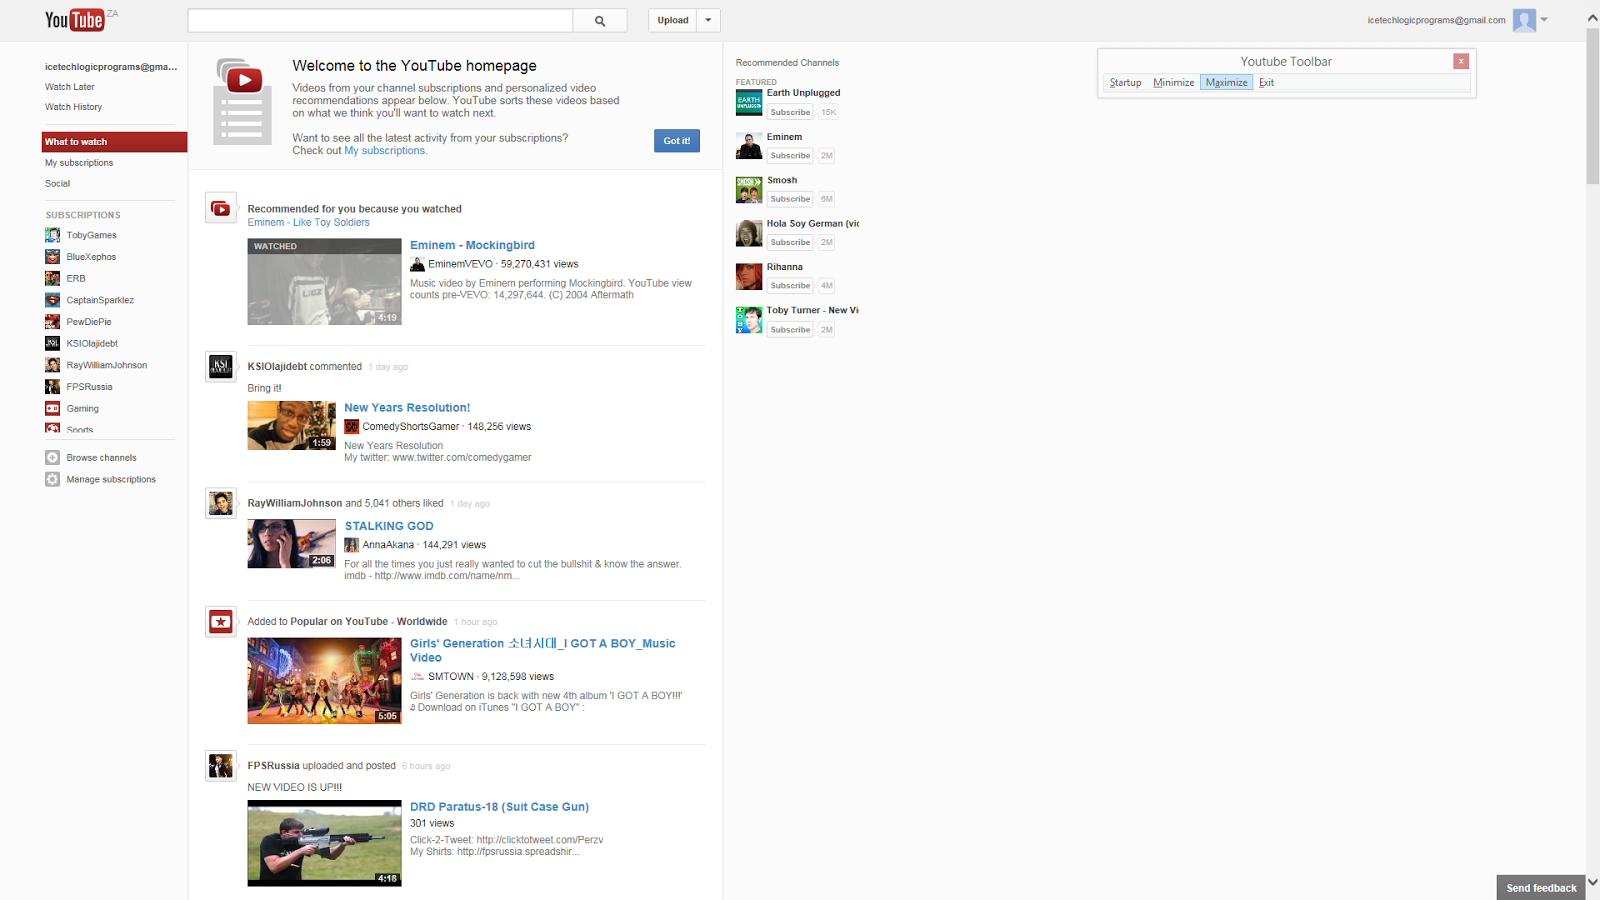Open the Social feed from the sidebar
The width and height of the screenshot is (1600, 900).
point(57,183)
